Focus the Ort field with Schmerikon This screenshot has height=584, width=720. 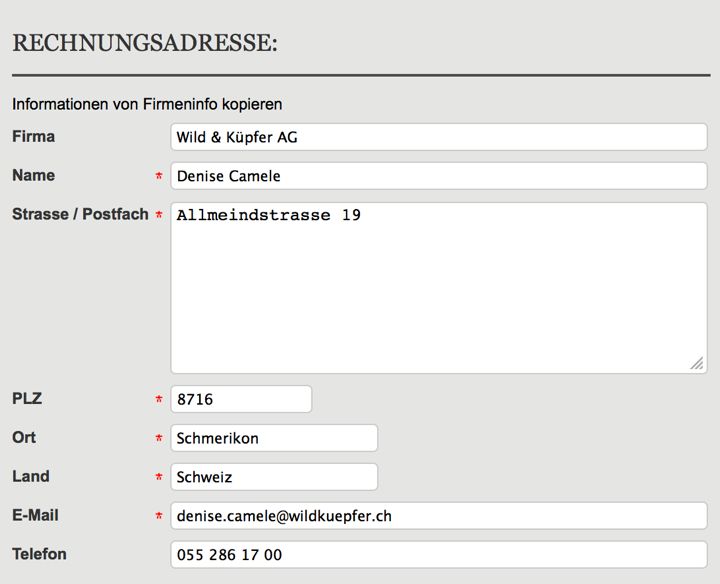point(274,438)
